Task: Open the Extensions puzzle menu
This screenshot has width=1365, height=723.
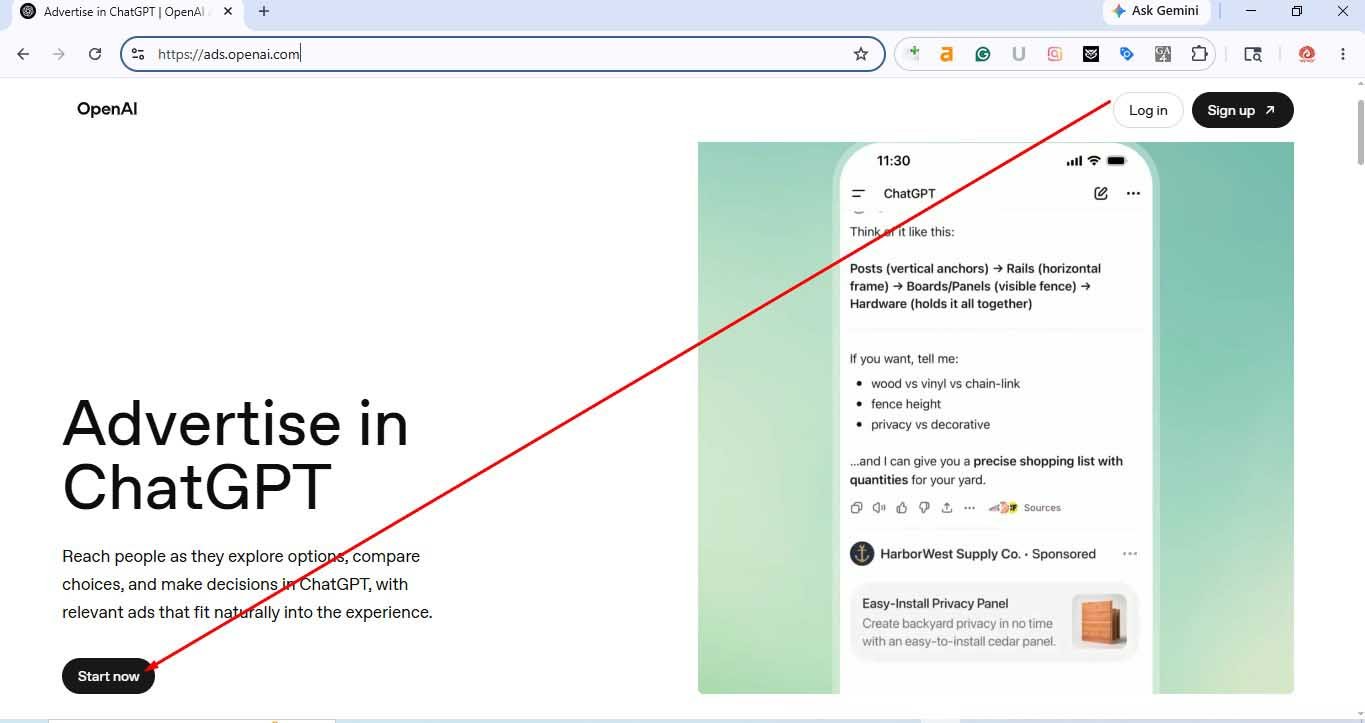Action: click(1199, 54)
